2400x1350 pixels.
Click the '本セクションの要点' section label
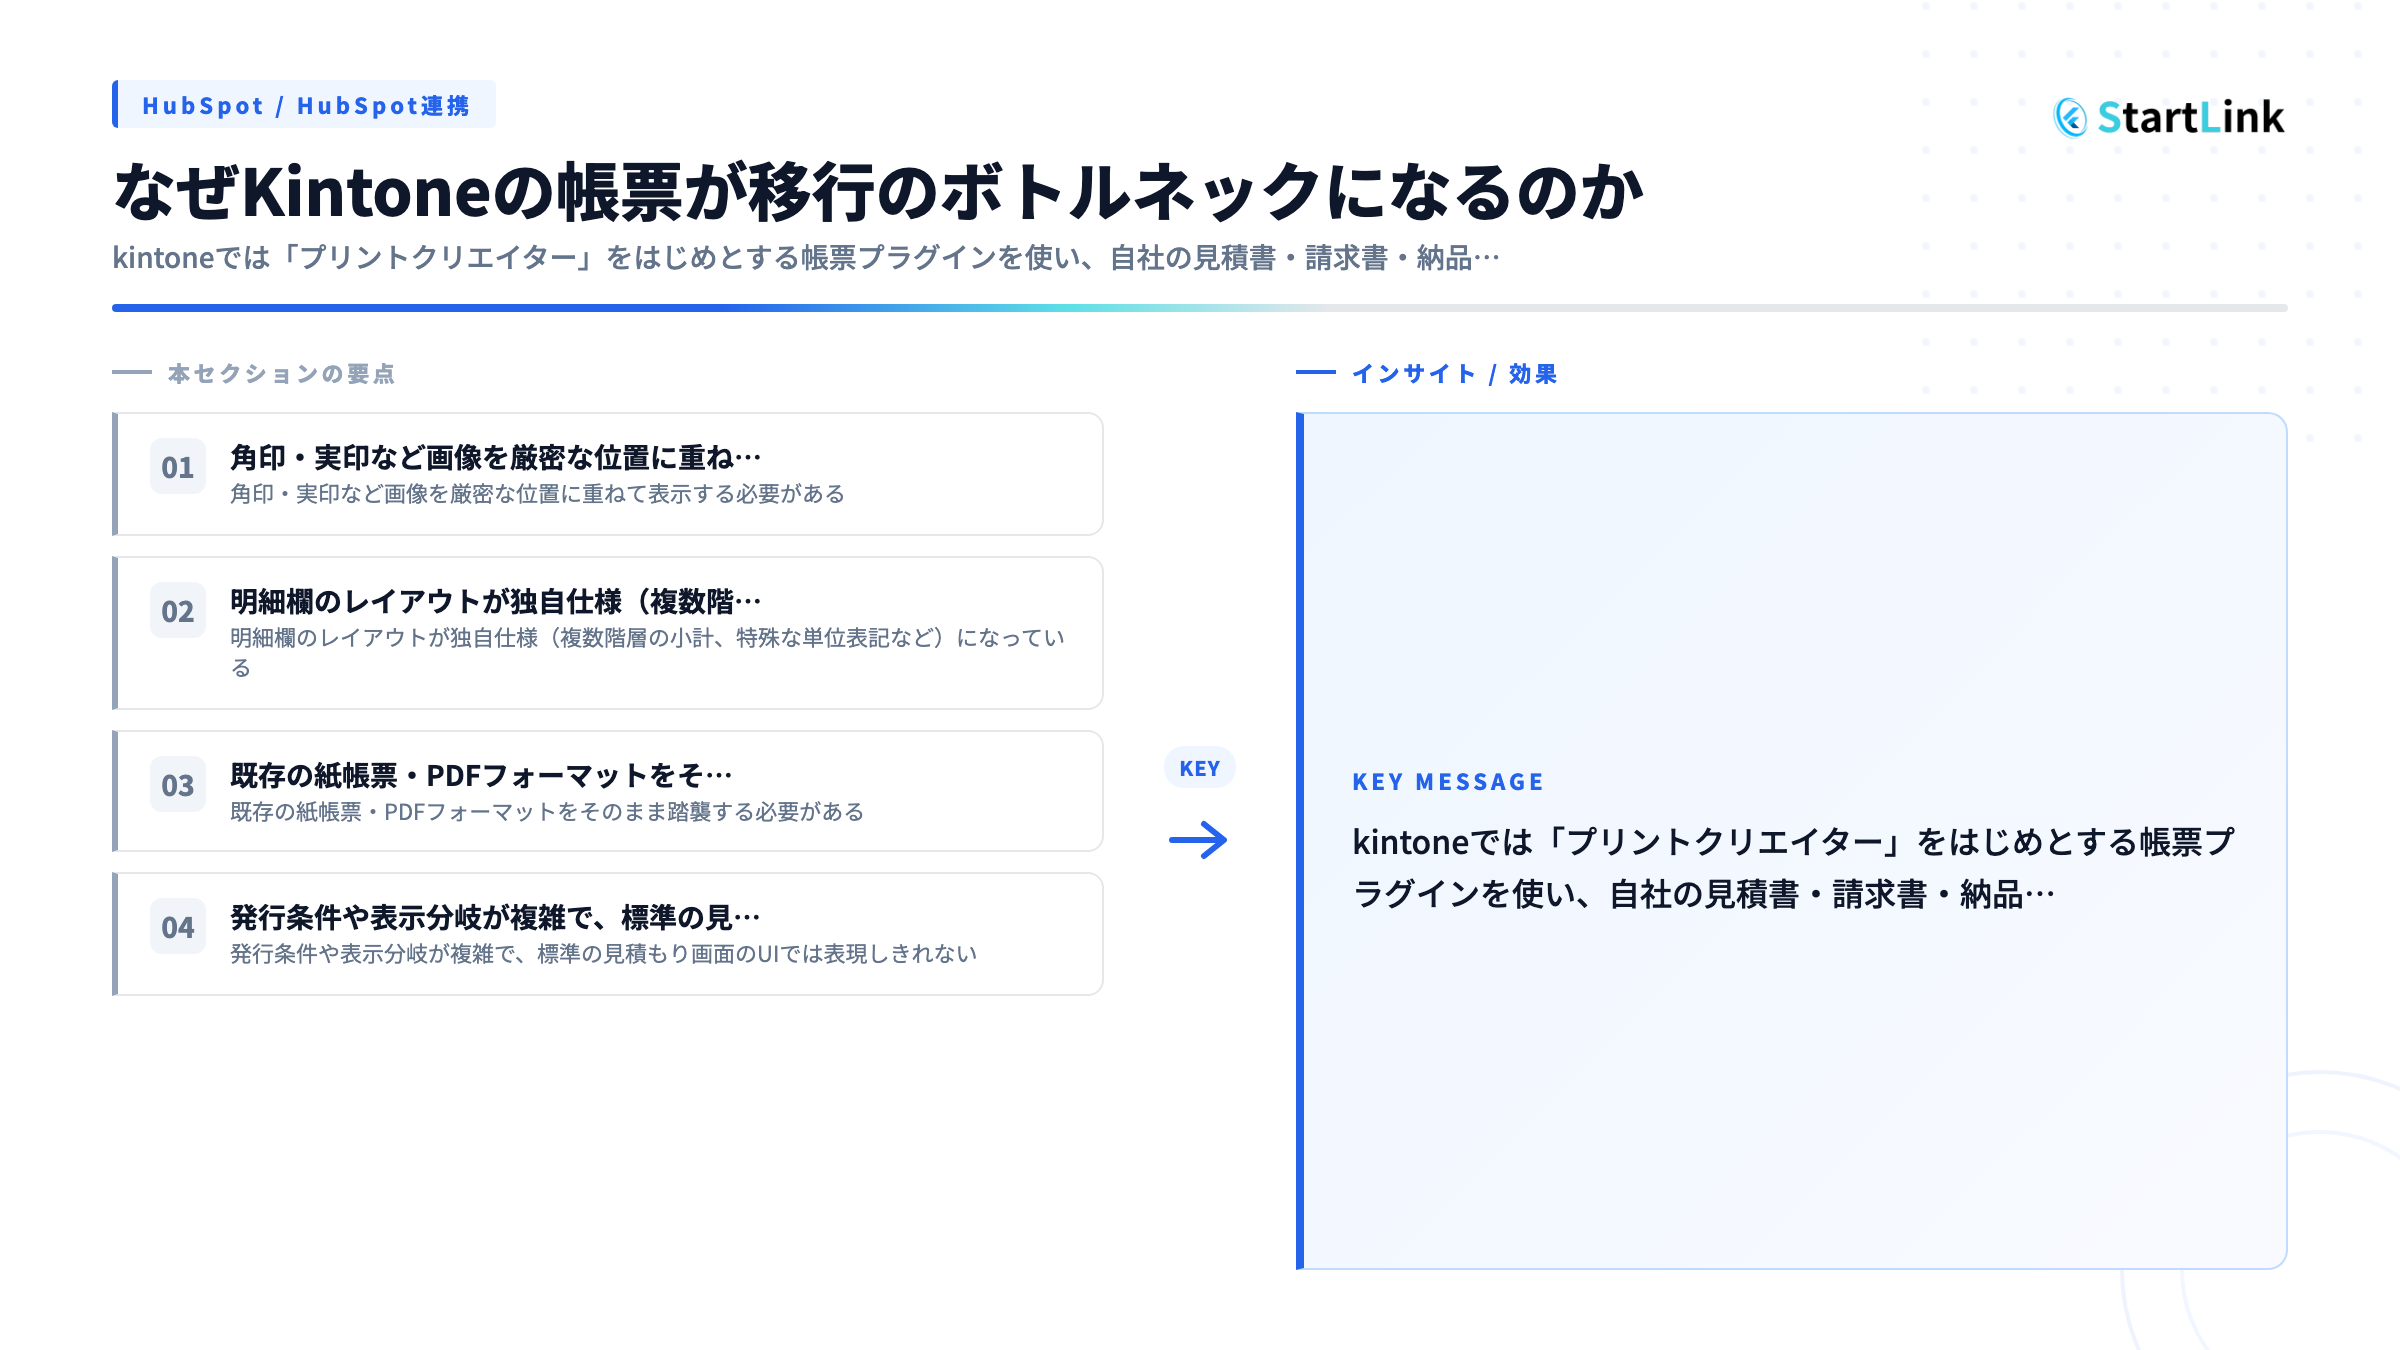(x=281, y=374)
